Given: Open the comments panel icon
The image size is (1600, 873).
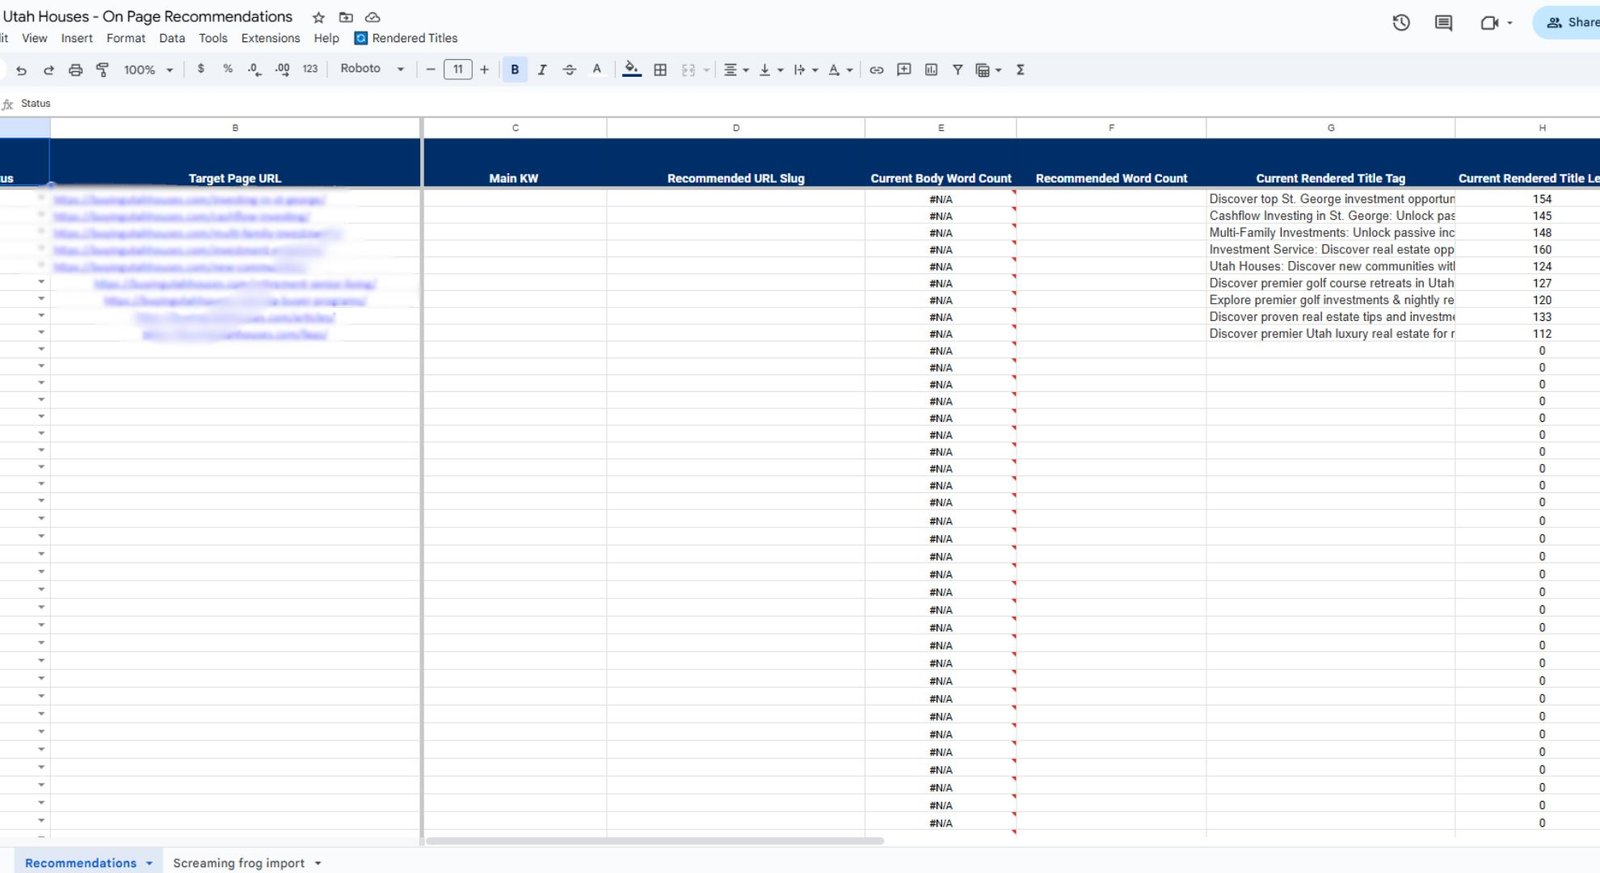Looking at the screenshot, I should pyautogui.click(x=1443, y=22).
